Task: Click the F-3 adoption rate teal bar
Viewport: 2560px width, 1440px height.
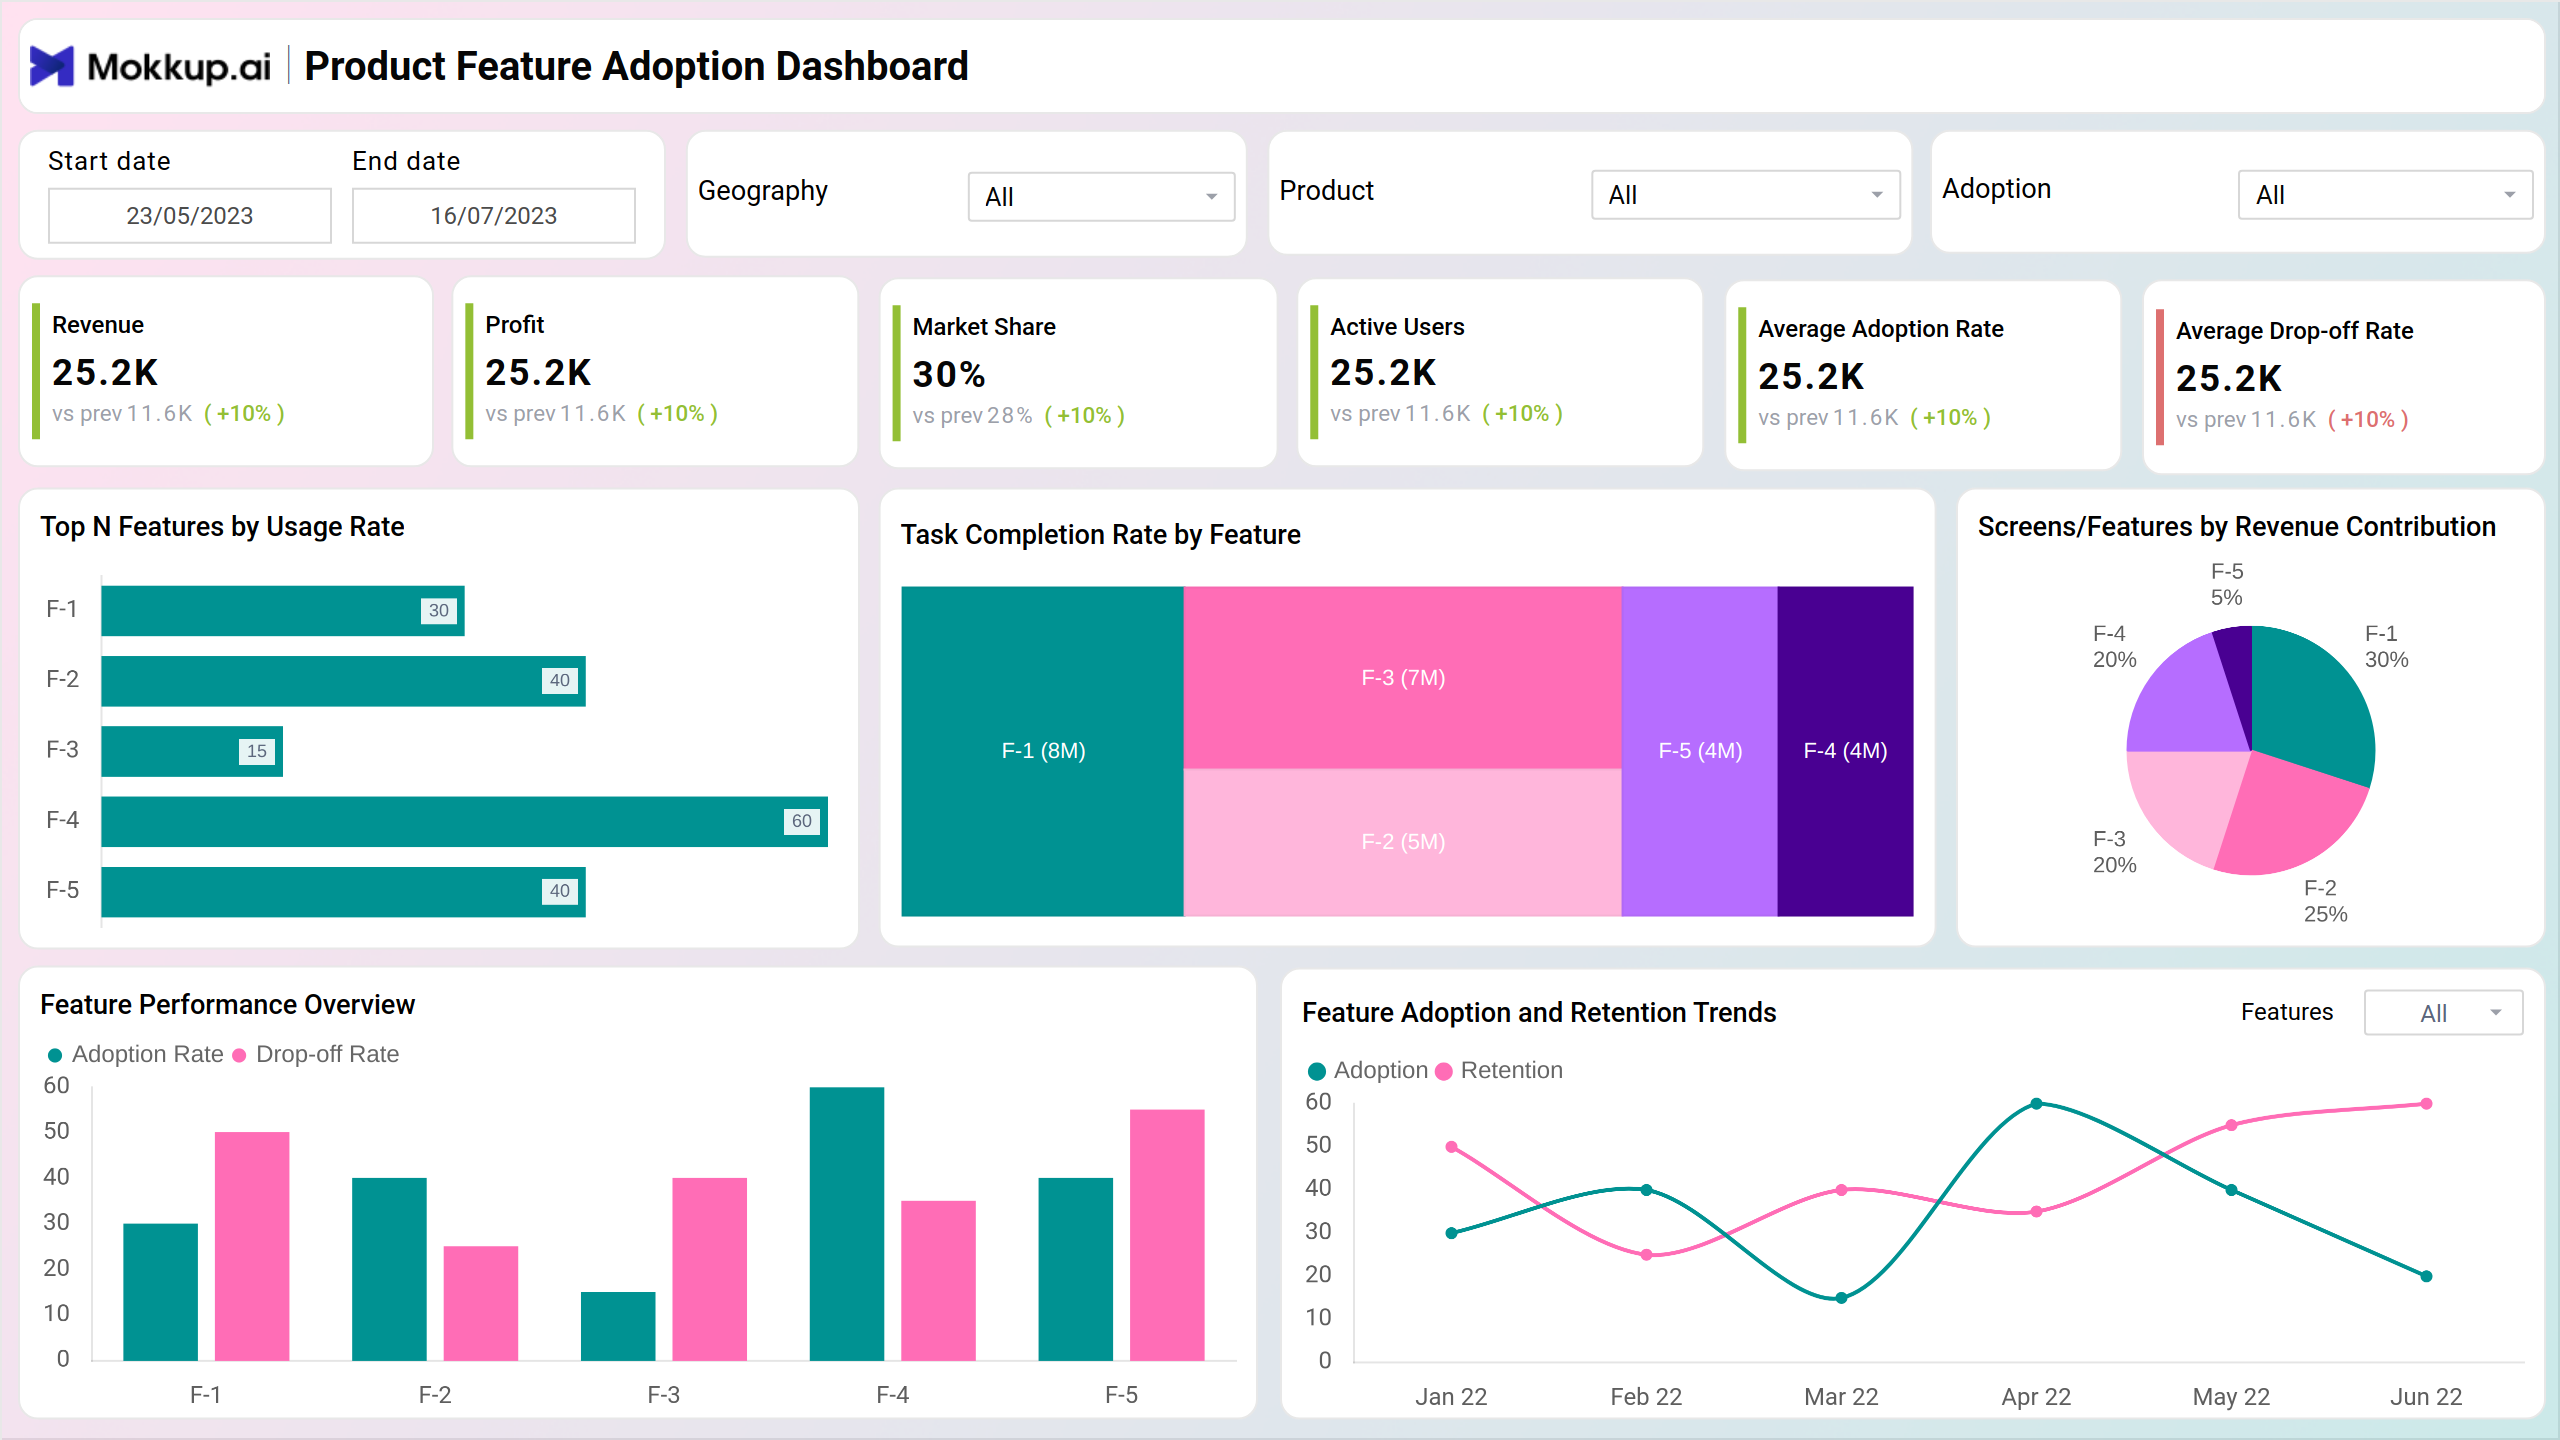Action: [618, 1326]
